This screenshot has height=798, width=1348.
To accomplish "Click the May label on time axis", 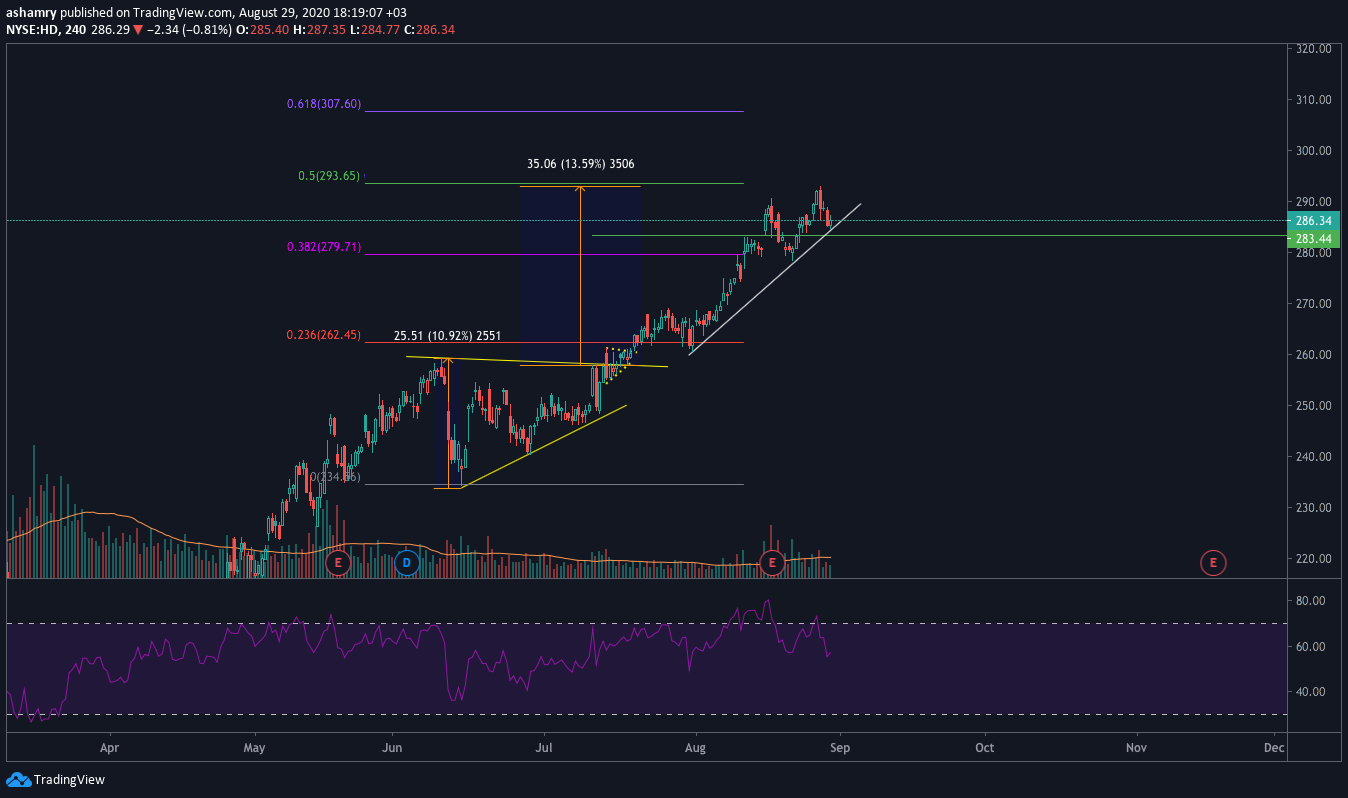I will 255,747.
